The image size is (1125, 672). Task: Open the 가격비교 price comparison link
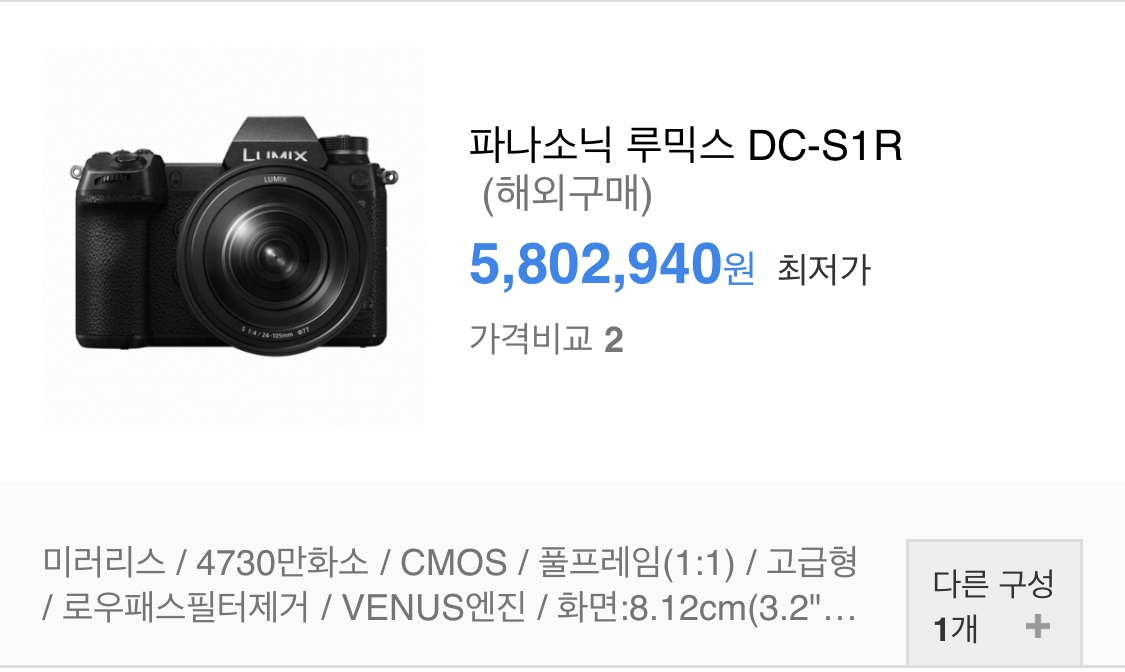530,338
